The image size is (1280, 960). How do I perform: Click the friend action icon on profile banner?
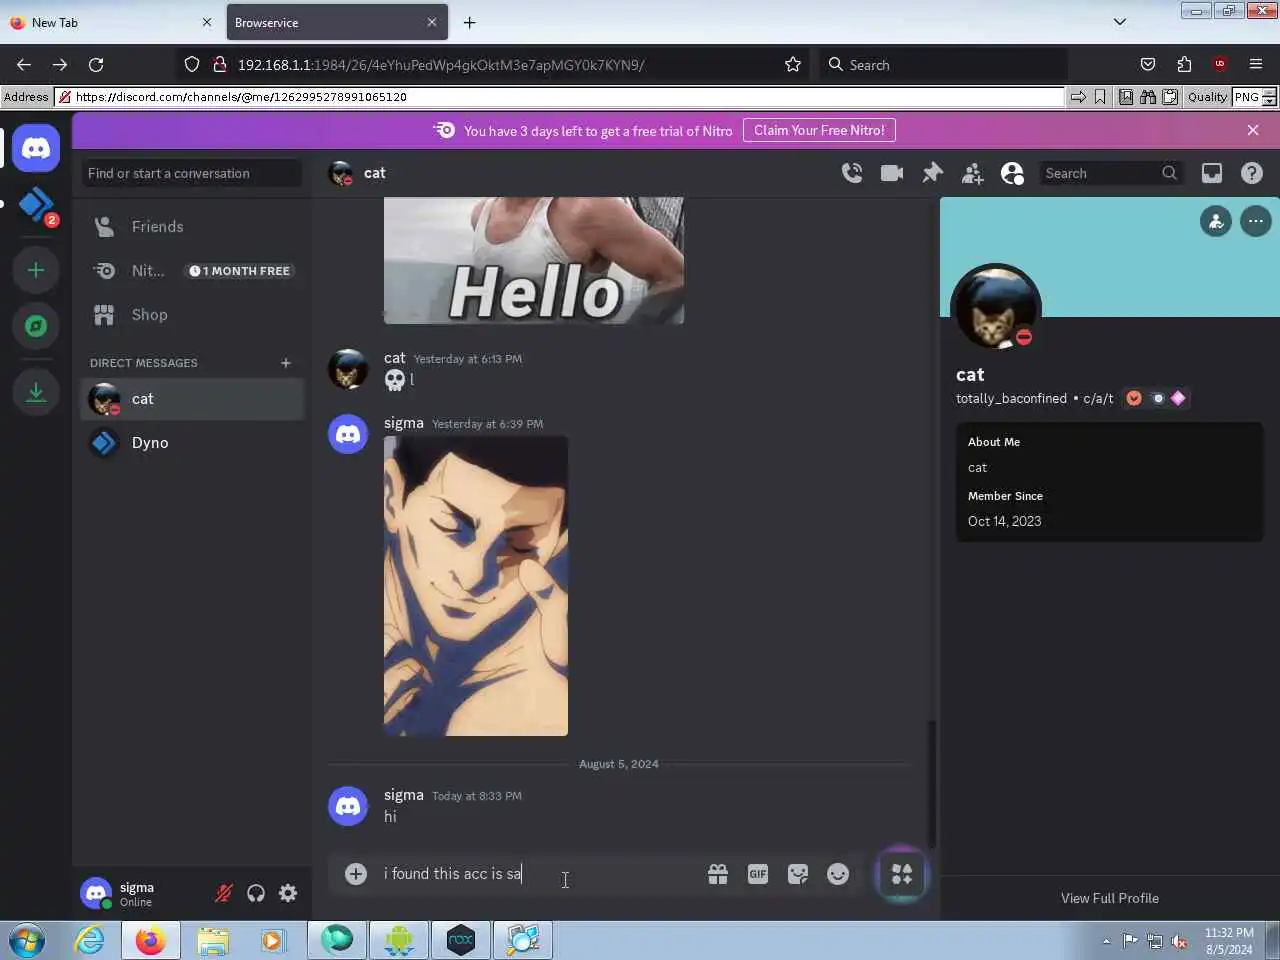pos(1216,221)
